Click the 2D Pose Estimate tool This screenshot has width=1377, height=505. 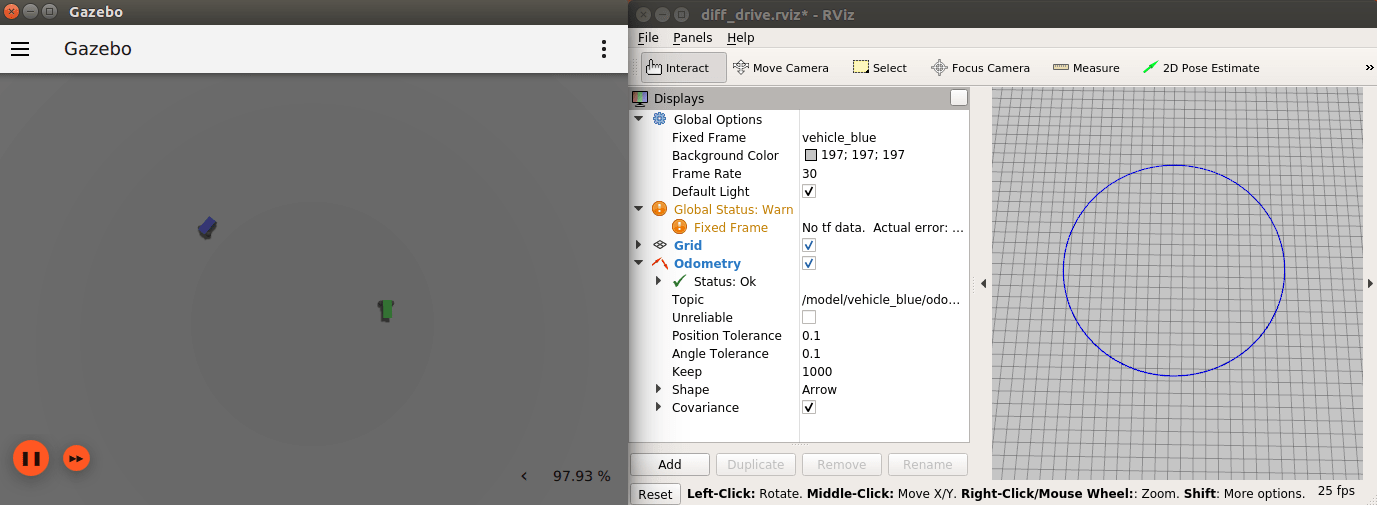(1201, 68)
